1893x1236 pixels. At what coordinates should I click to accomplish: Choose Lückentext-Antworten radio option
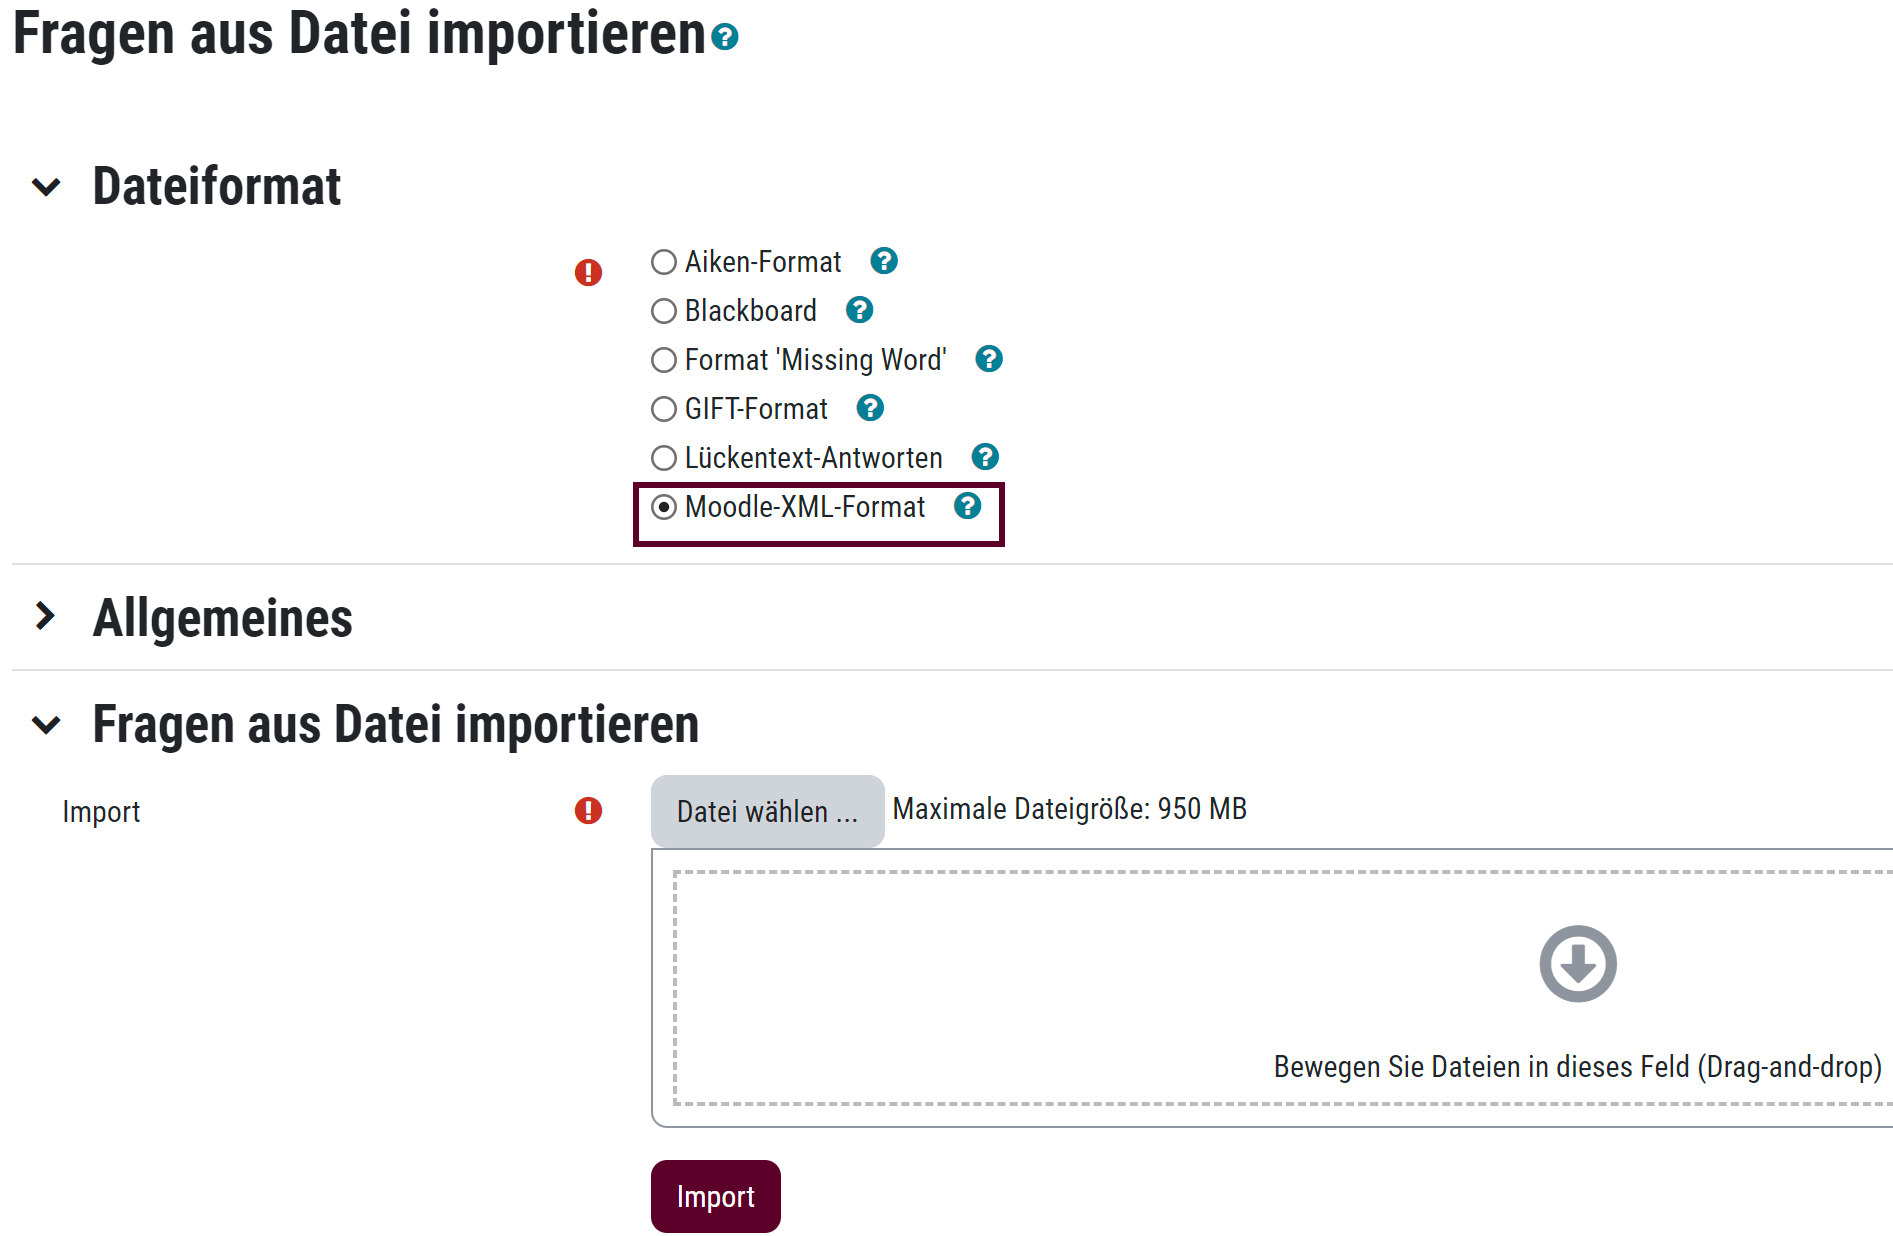click(664, 458)
